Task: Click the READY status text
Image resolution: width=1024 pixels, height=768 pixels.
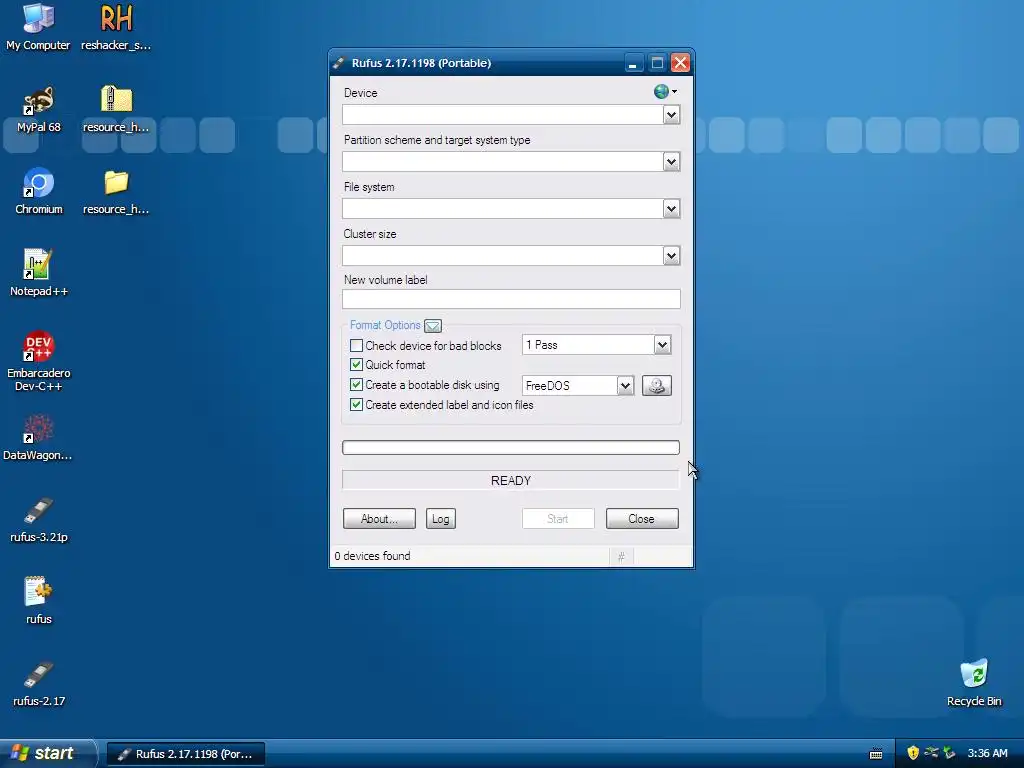Action: point(511,481)
